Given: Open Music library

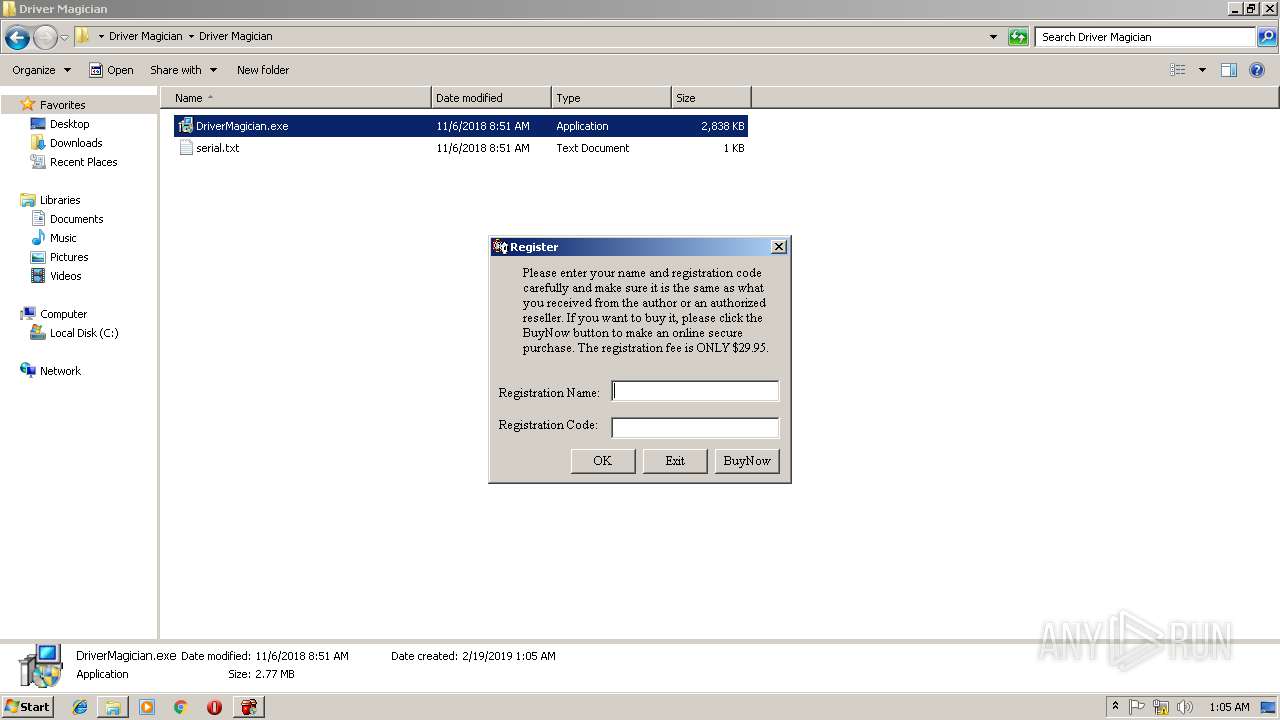Looking at the screenshot, I should (63, 238).
